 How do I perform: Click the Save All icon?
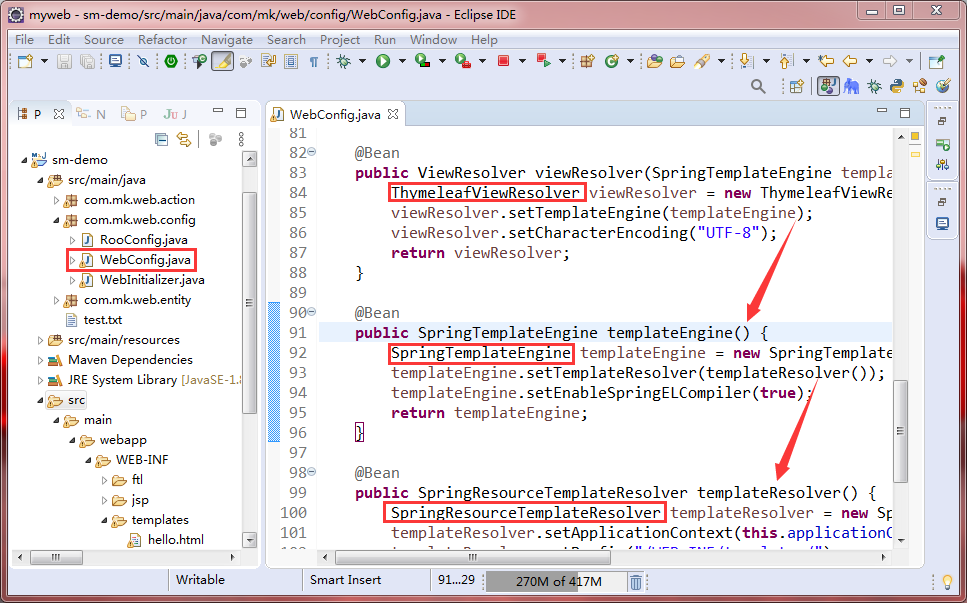[x=88, y=61]
